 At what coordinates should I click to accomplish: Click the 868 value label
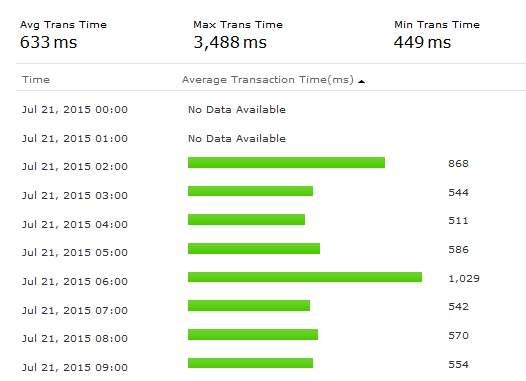pyautogui.click(x=458, y=164)
